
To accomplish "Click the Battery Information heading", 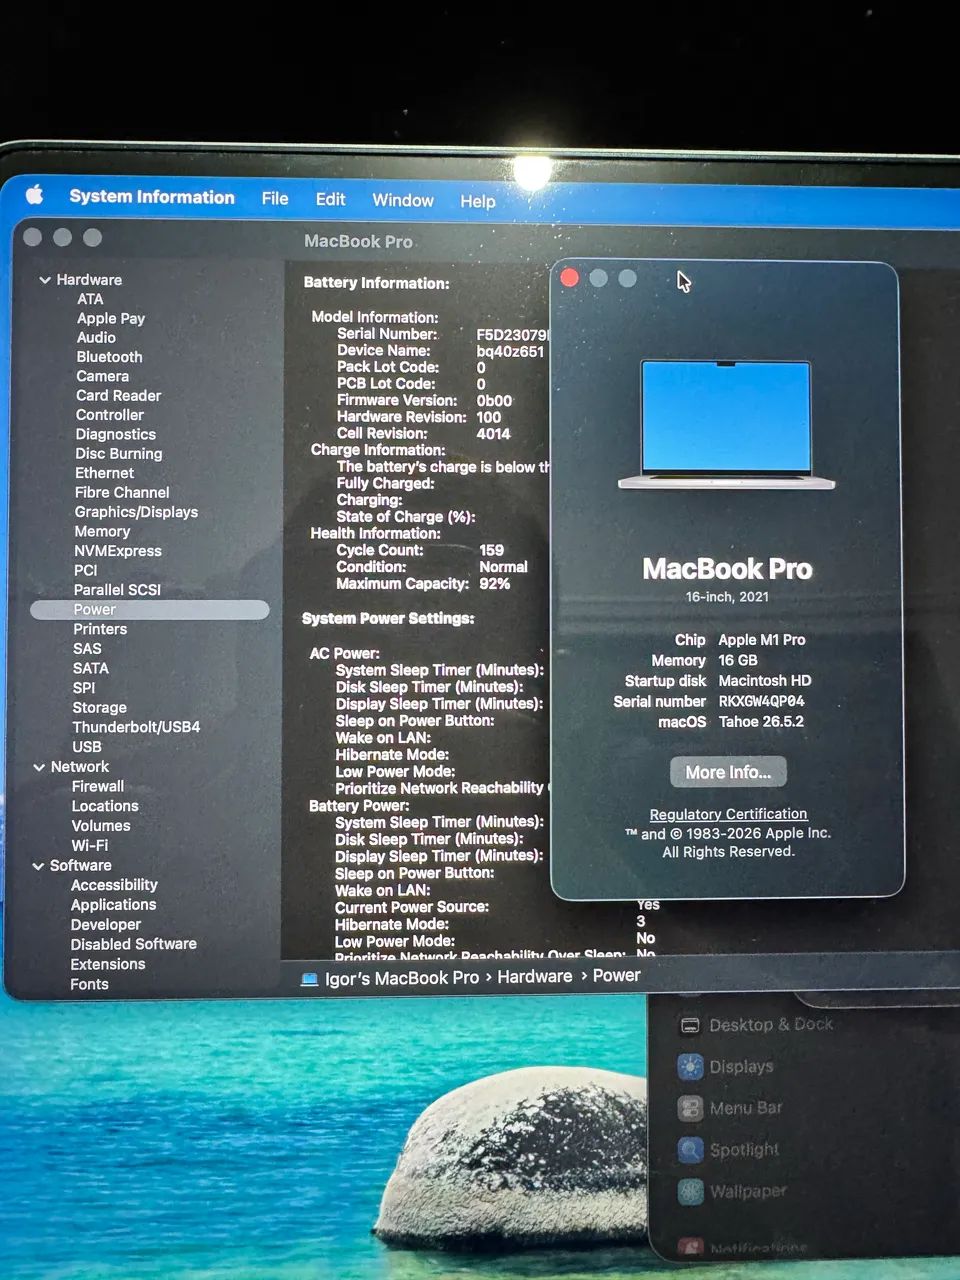I will pos(376,283).
